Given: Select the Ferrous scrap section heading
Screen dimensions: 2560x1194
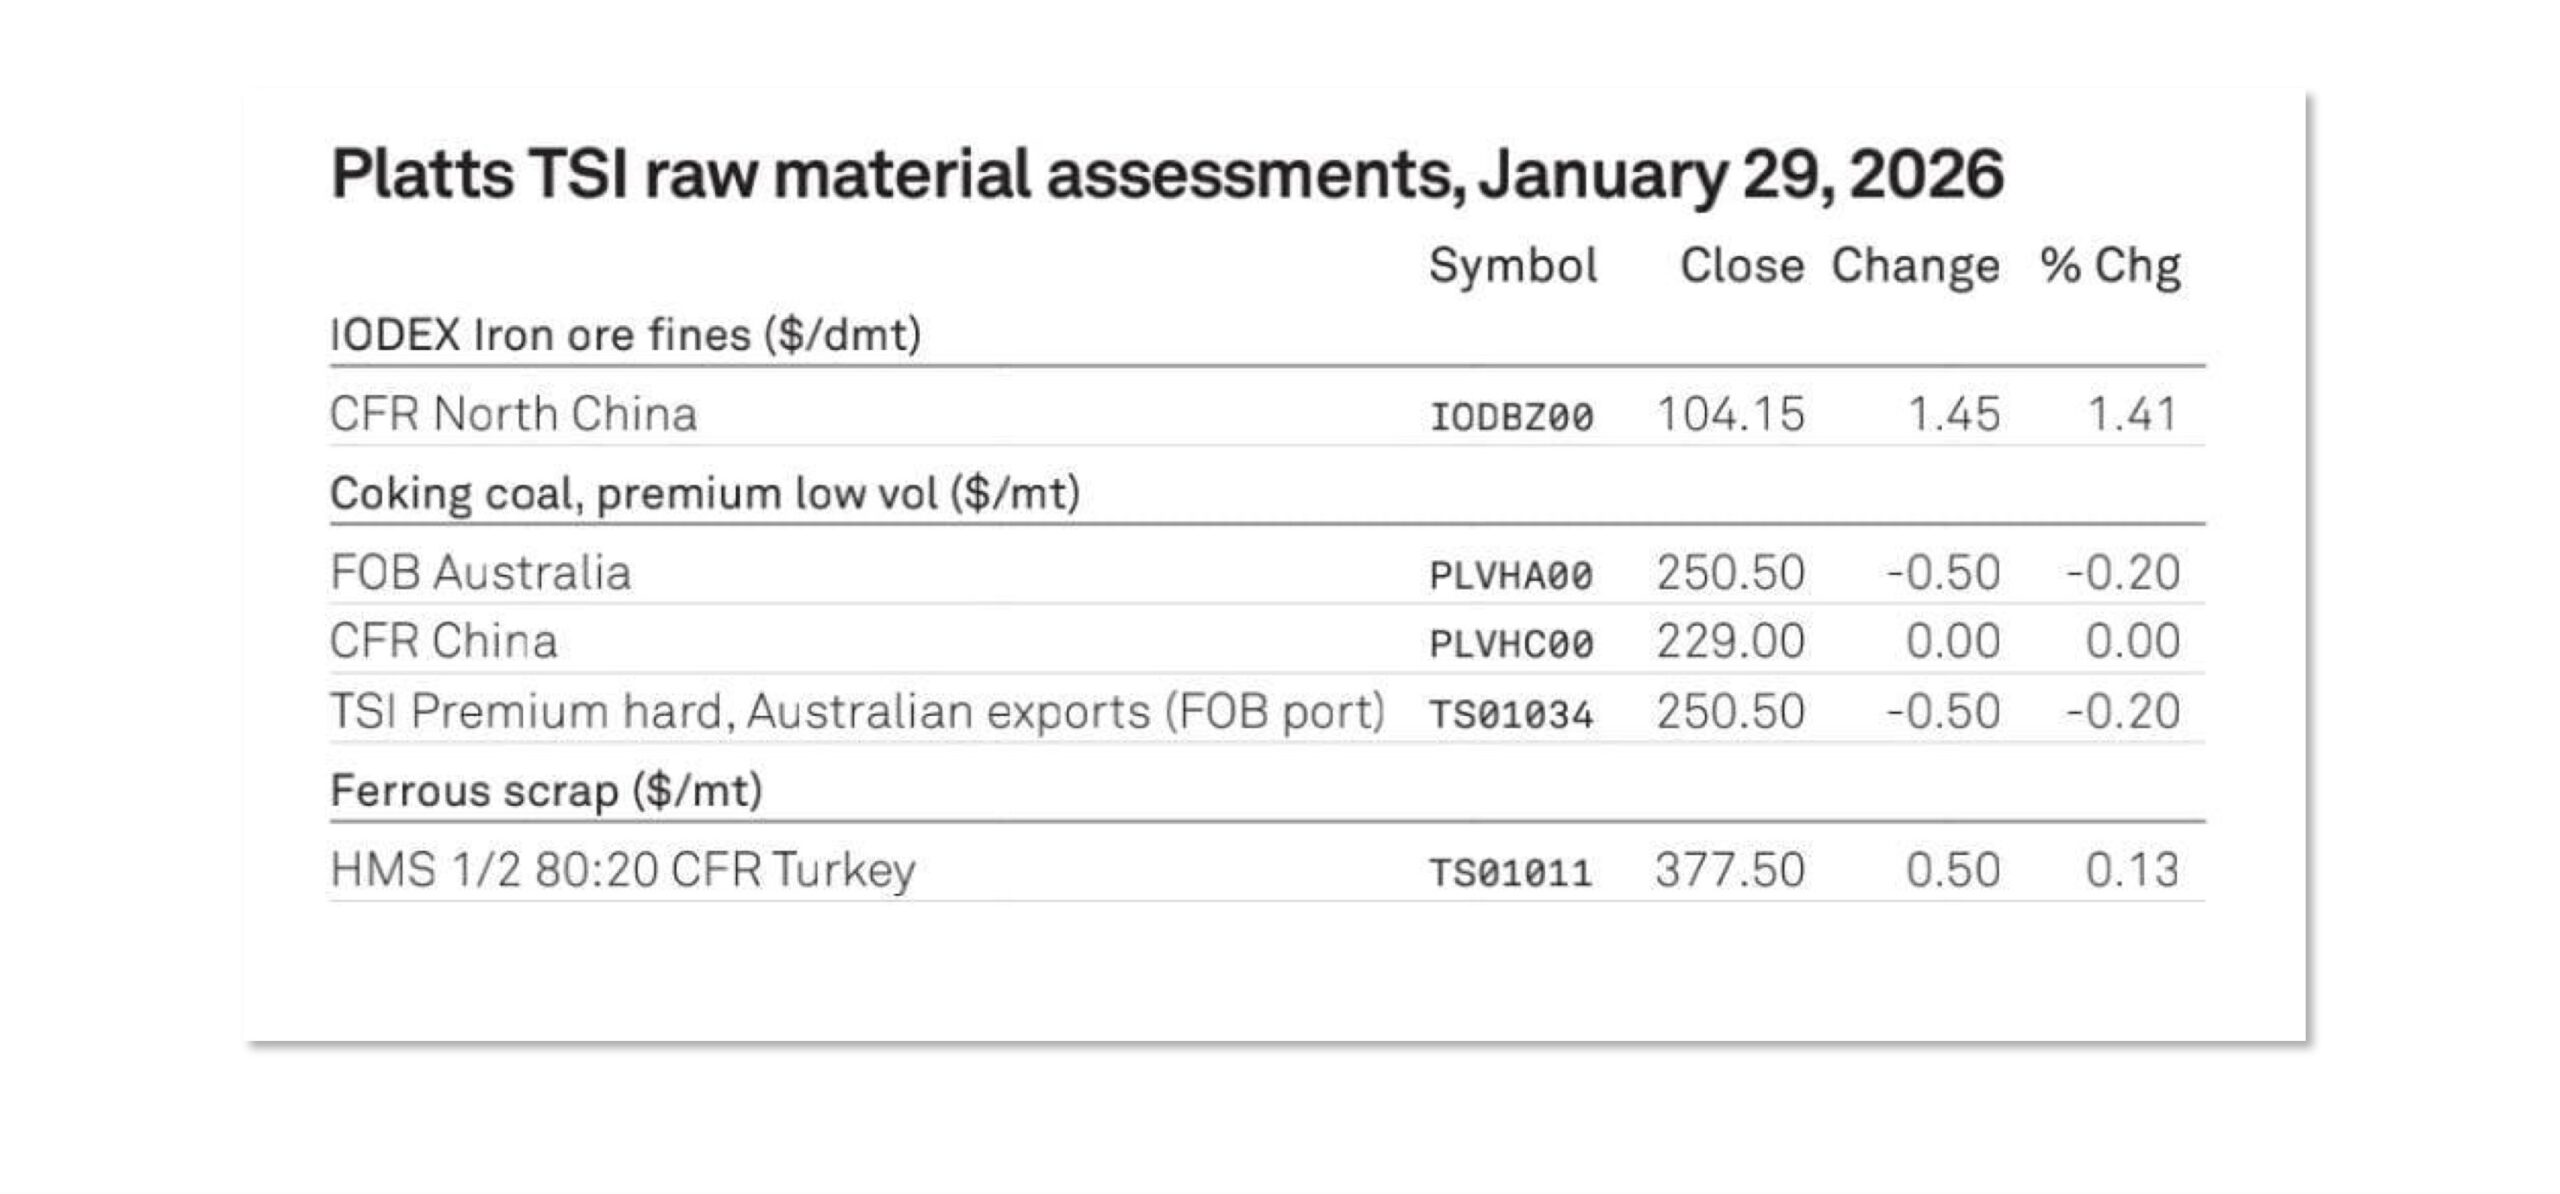Looking at the screenshot, I should click(546, 791).
